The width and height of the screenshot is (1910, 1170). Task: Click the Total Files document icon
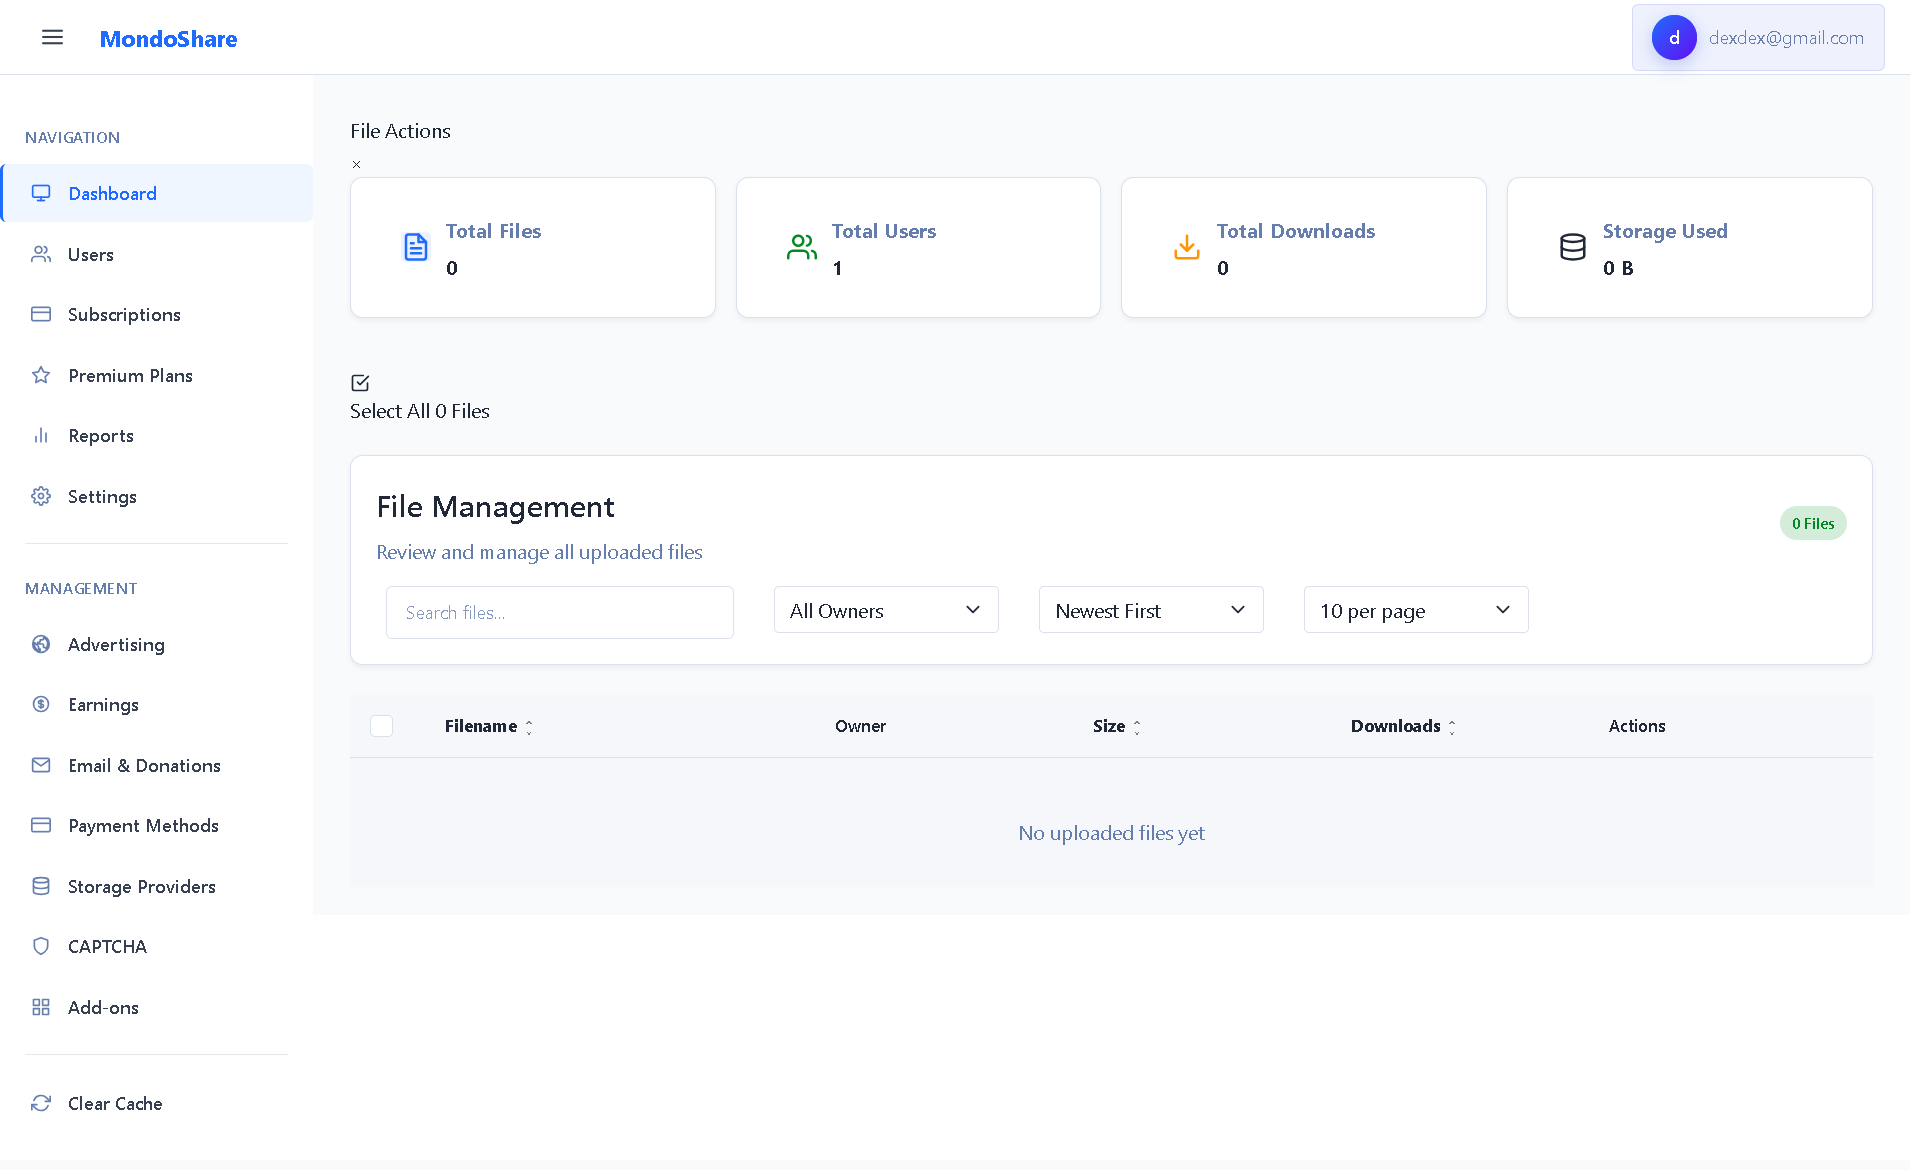(x=416, y=247)
